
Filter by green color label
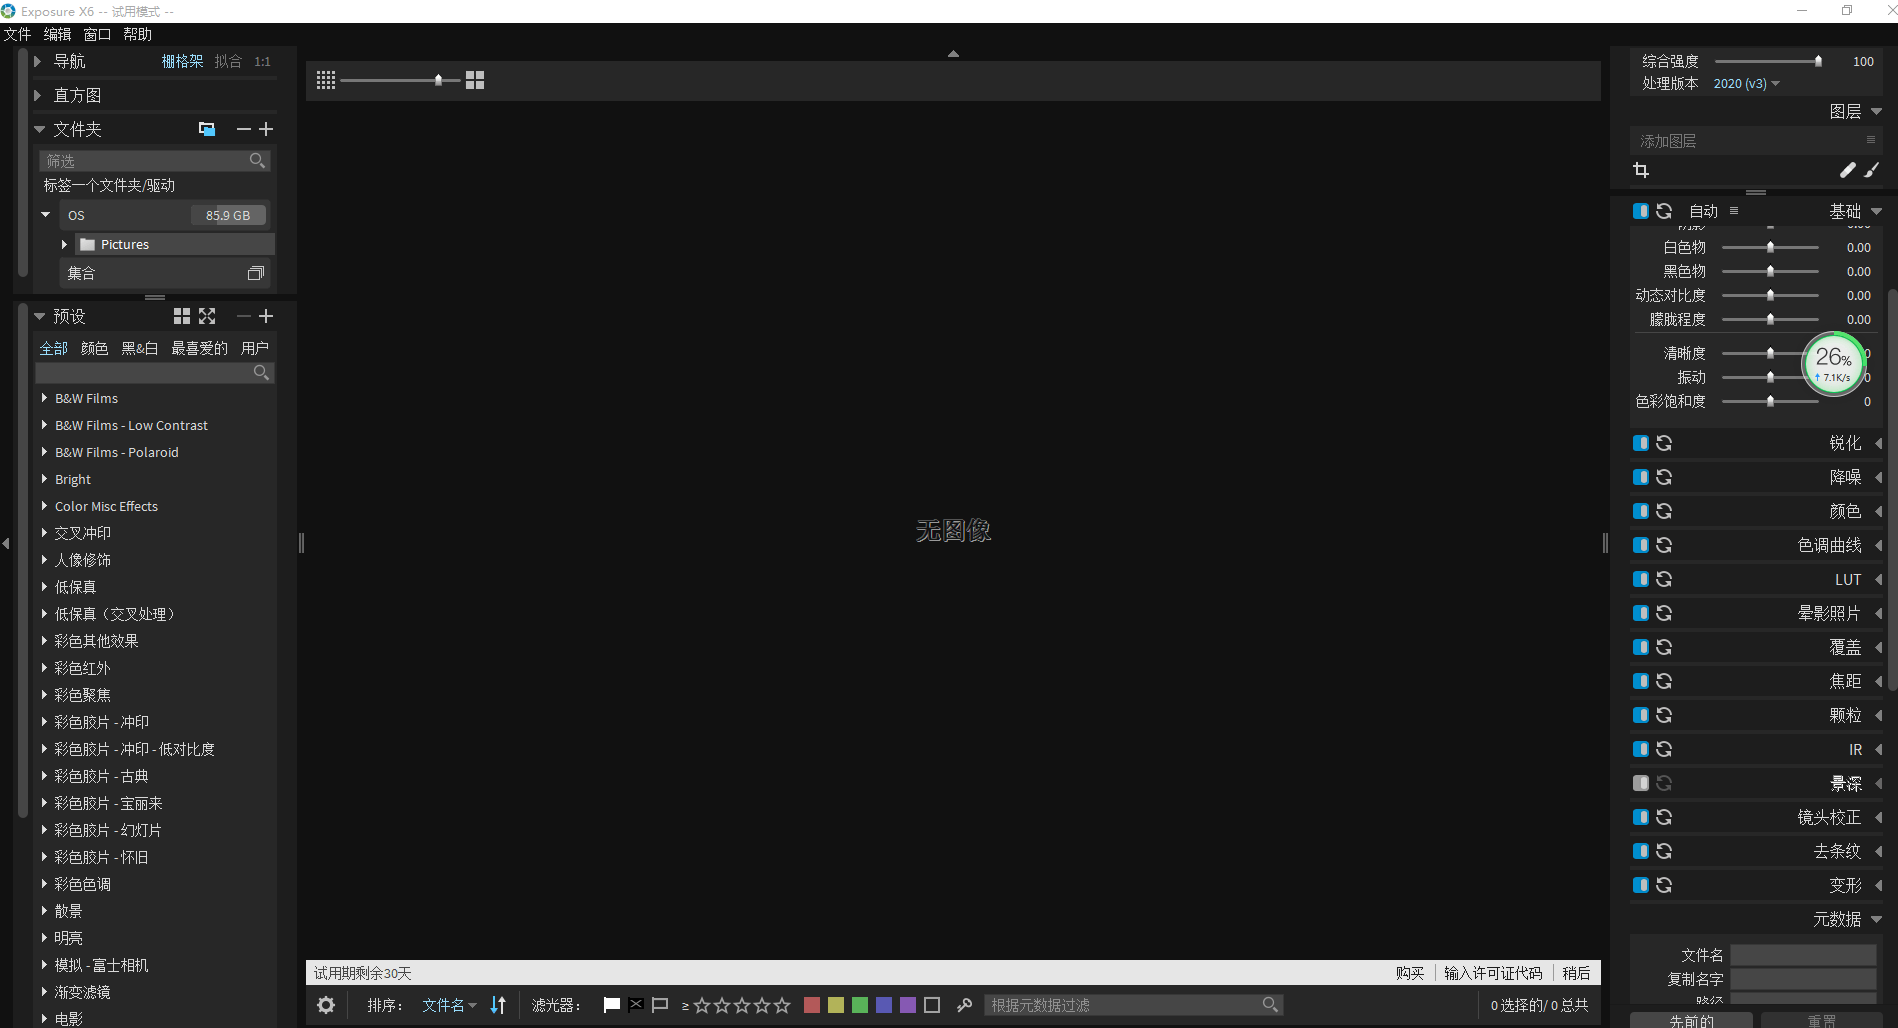point(860,1005)
